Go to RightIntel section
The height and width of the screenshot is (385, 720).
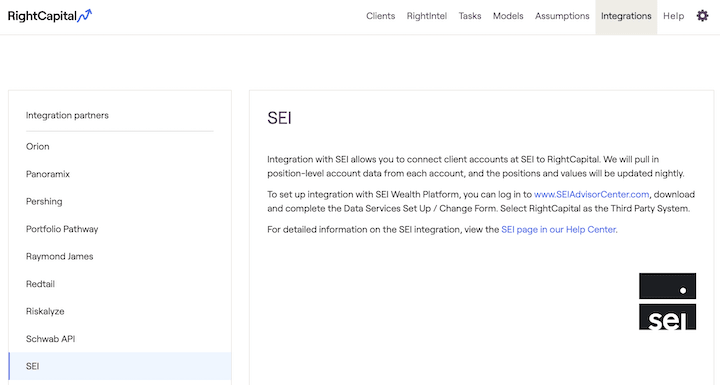click(427, 16)
